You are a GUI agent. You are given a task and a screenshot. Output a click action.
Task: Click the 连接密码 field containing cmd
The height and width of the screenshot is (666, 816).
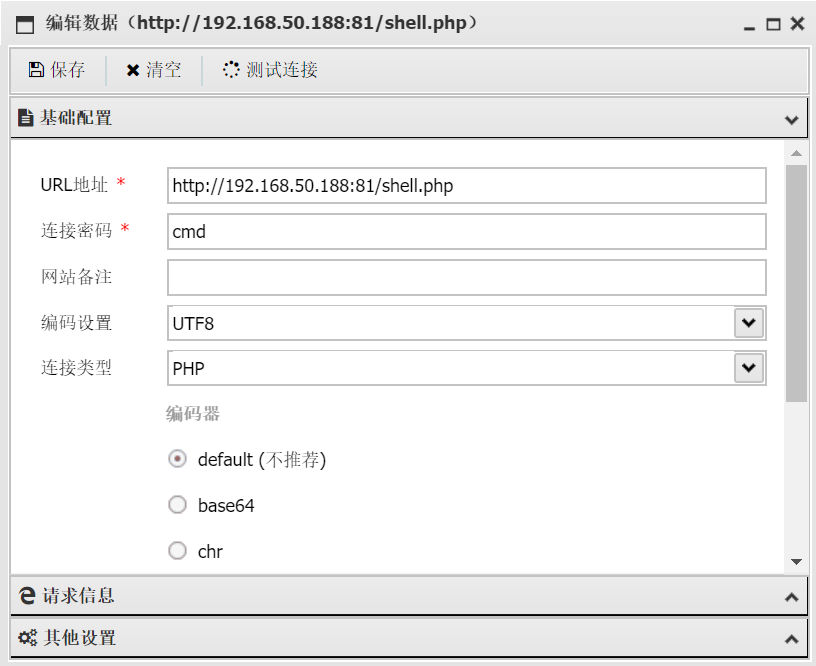(466, 231)
